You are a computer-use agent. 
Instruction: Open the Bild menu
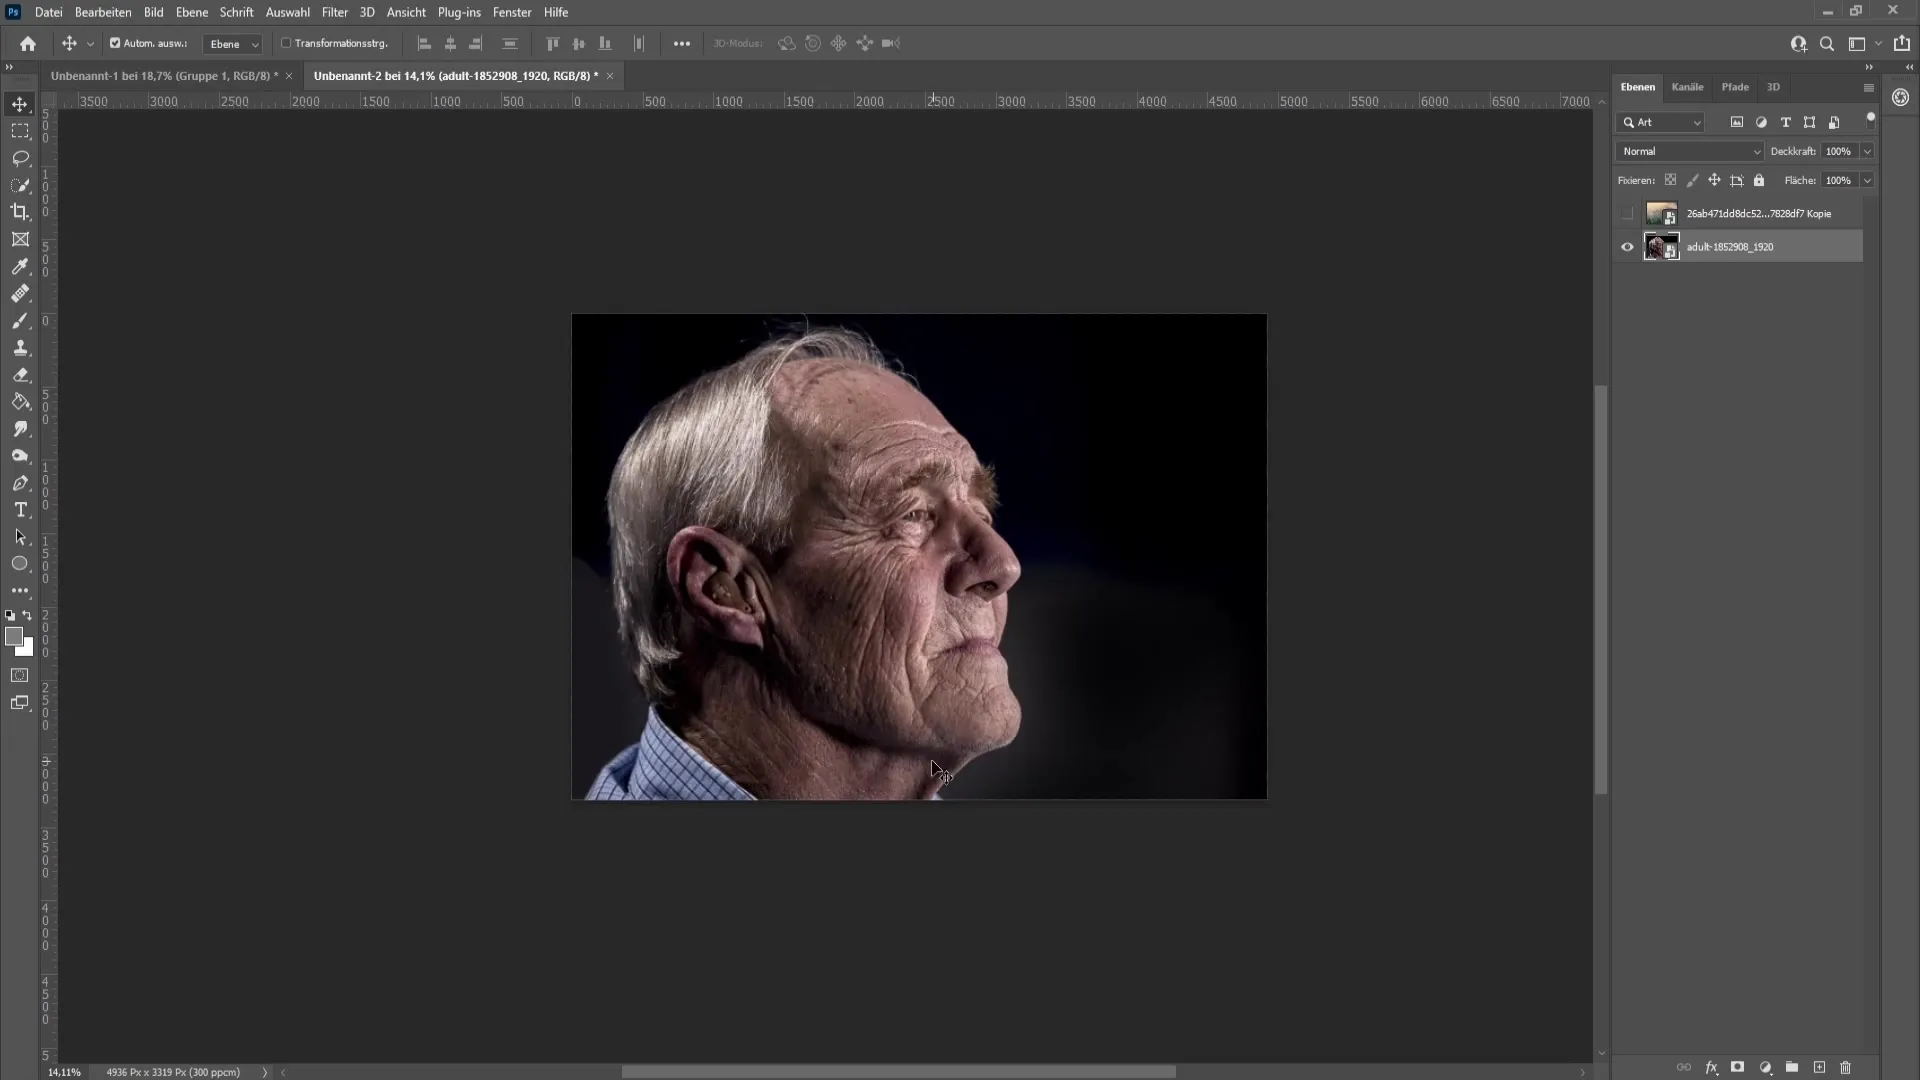(x=153, y=12)
